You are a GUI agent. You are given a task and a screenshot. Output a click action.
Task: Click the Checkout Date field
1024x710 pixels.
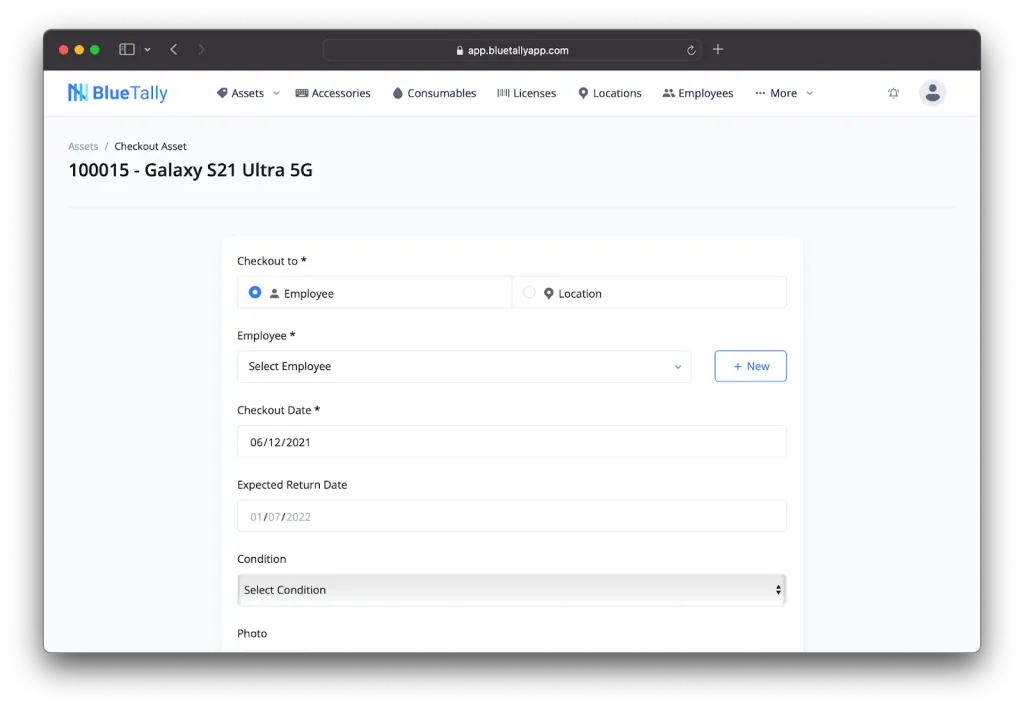point(512,442)
